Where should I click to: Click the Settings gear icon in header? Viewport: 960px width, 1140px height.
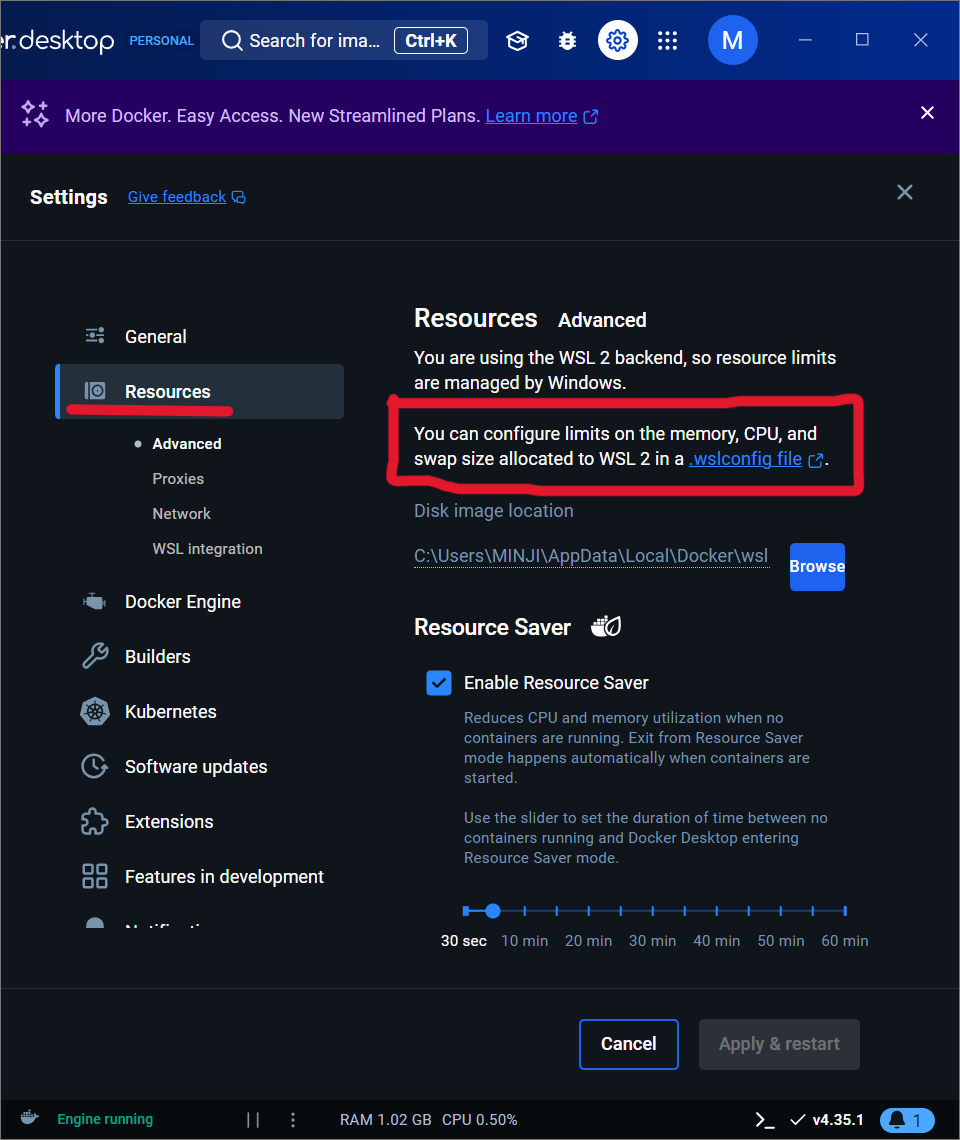coord(617,40)
